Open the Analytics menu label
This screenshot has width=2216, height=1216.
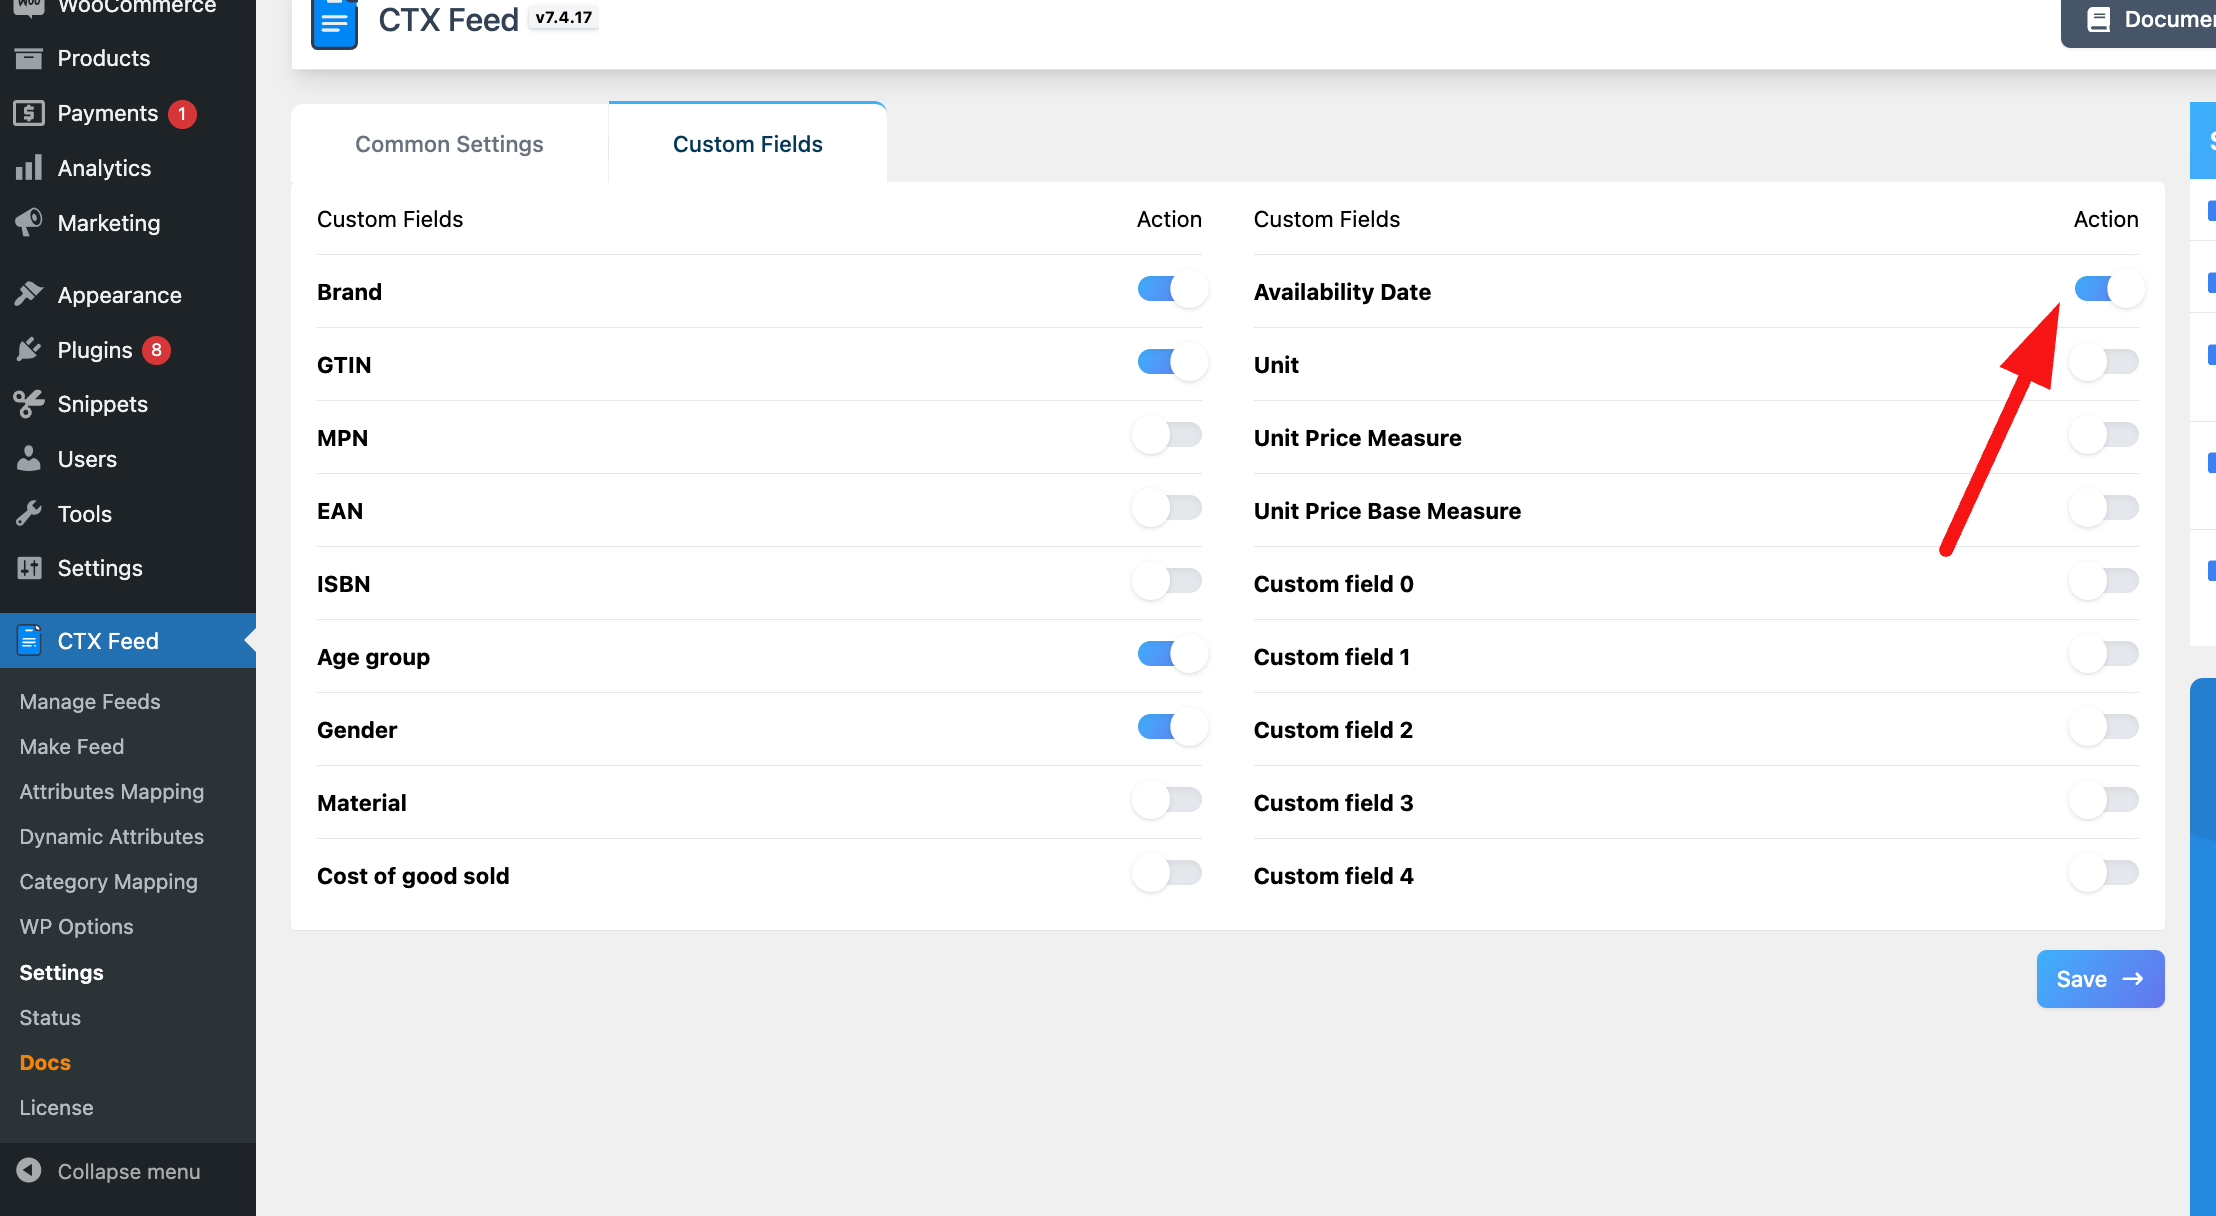(104, 168)
